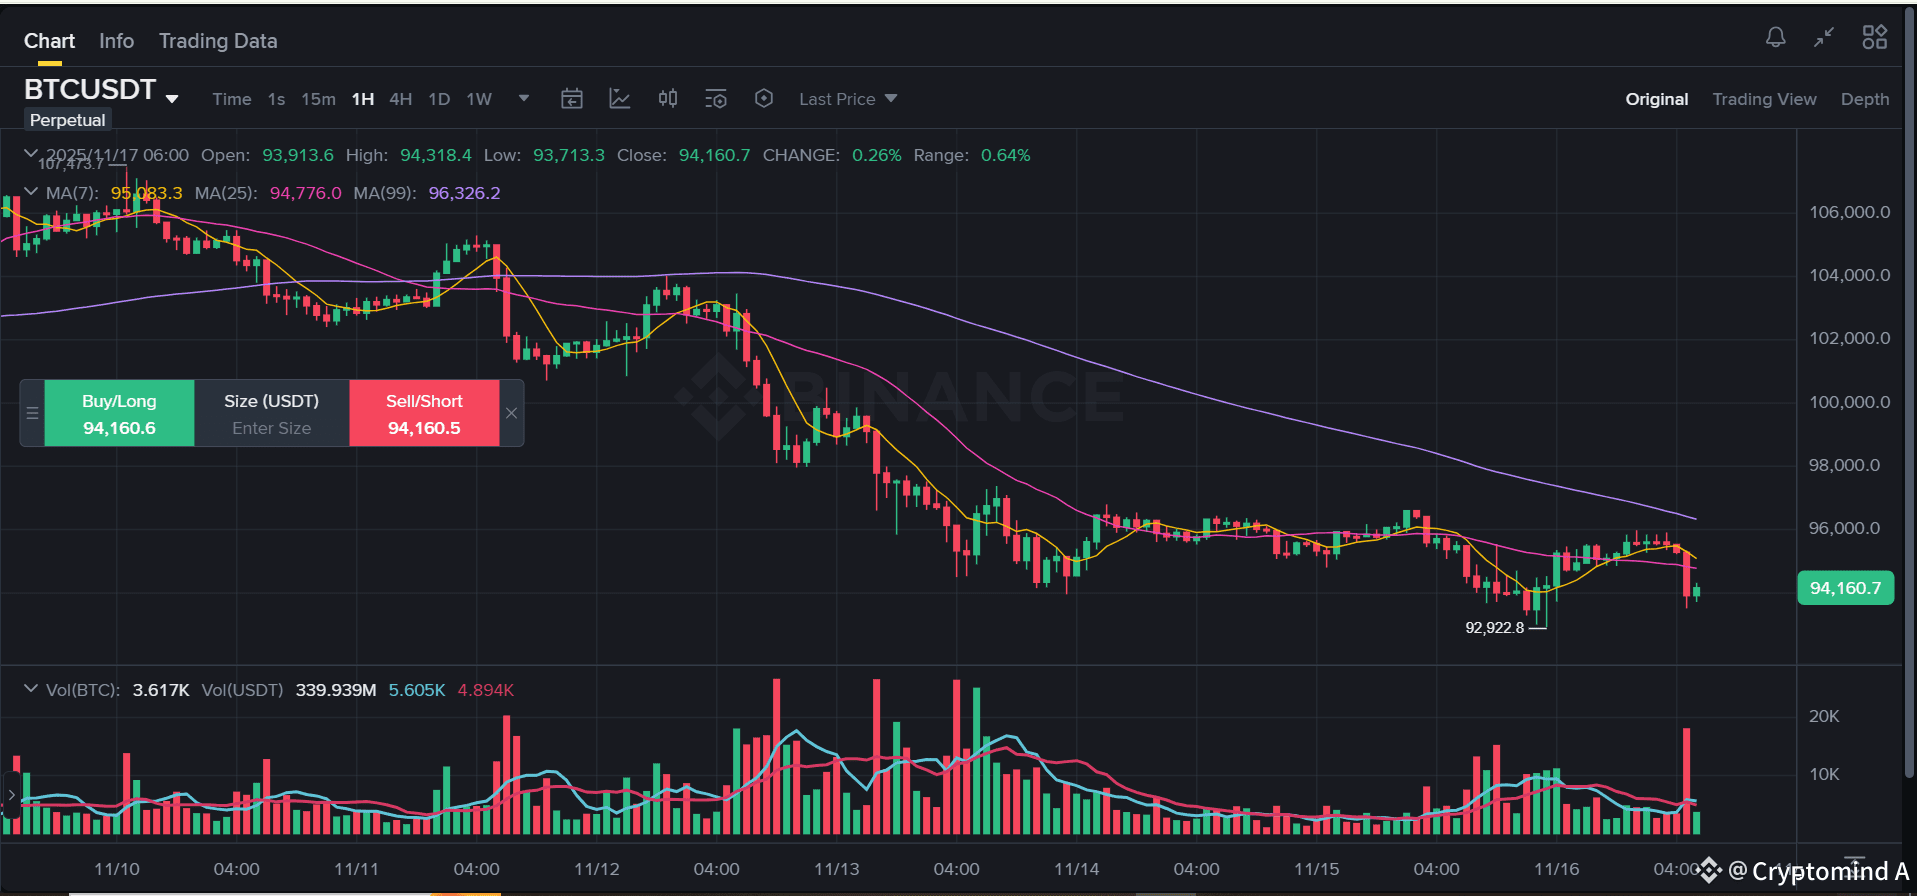
Task: Switch to the Trading Data tab
Action: tap(218, 41)
